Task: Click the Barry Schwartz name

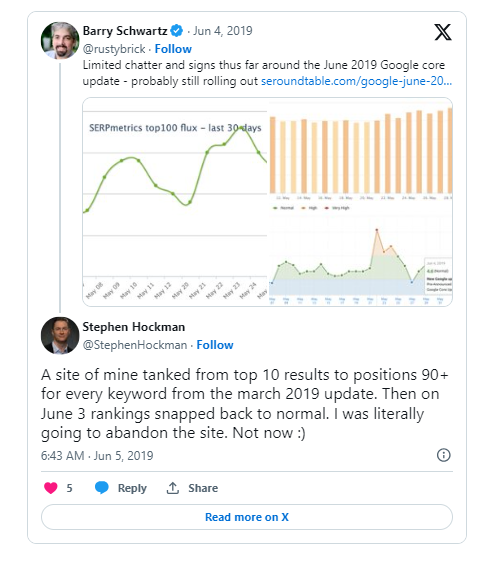Action: 125,31
